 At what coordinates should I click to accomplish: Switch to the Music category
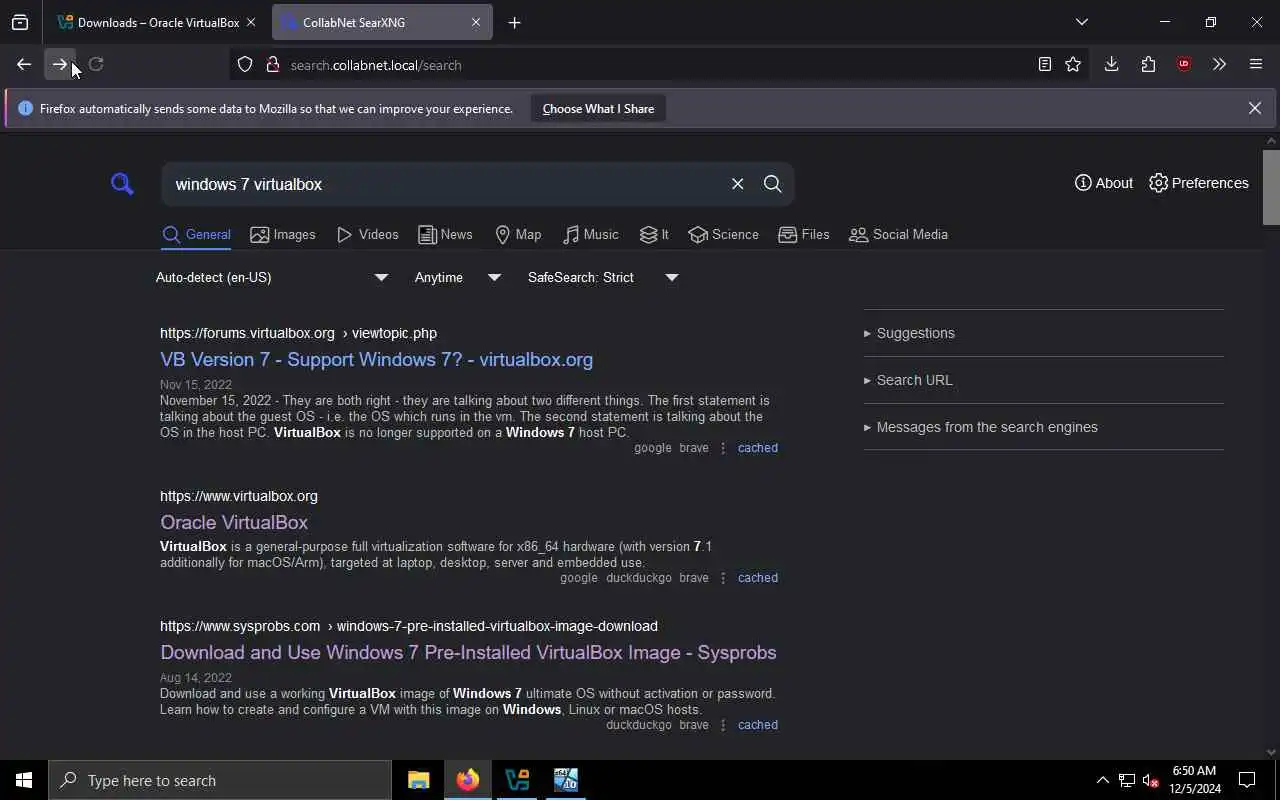591,235
